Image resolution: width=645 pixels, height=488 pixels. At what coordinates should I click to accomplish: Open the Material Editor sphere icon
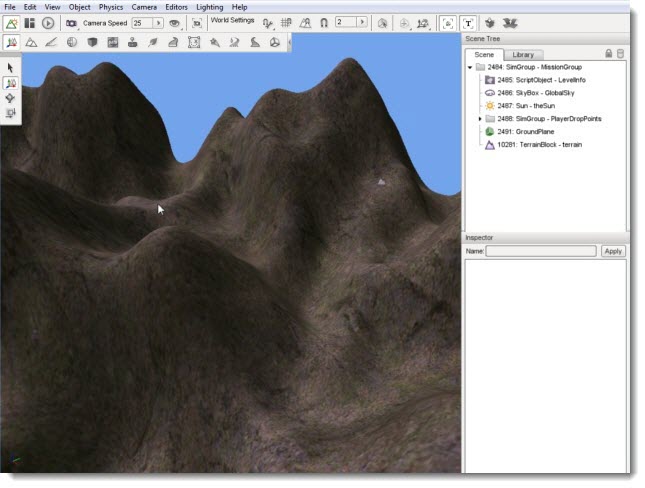coord(72,42)
